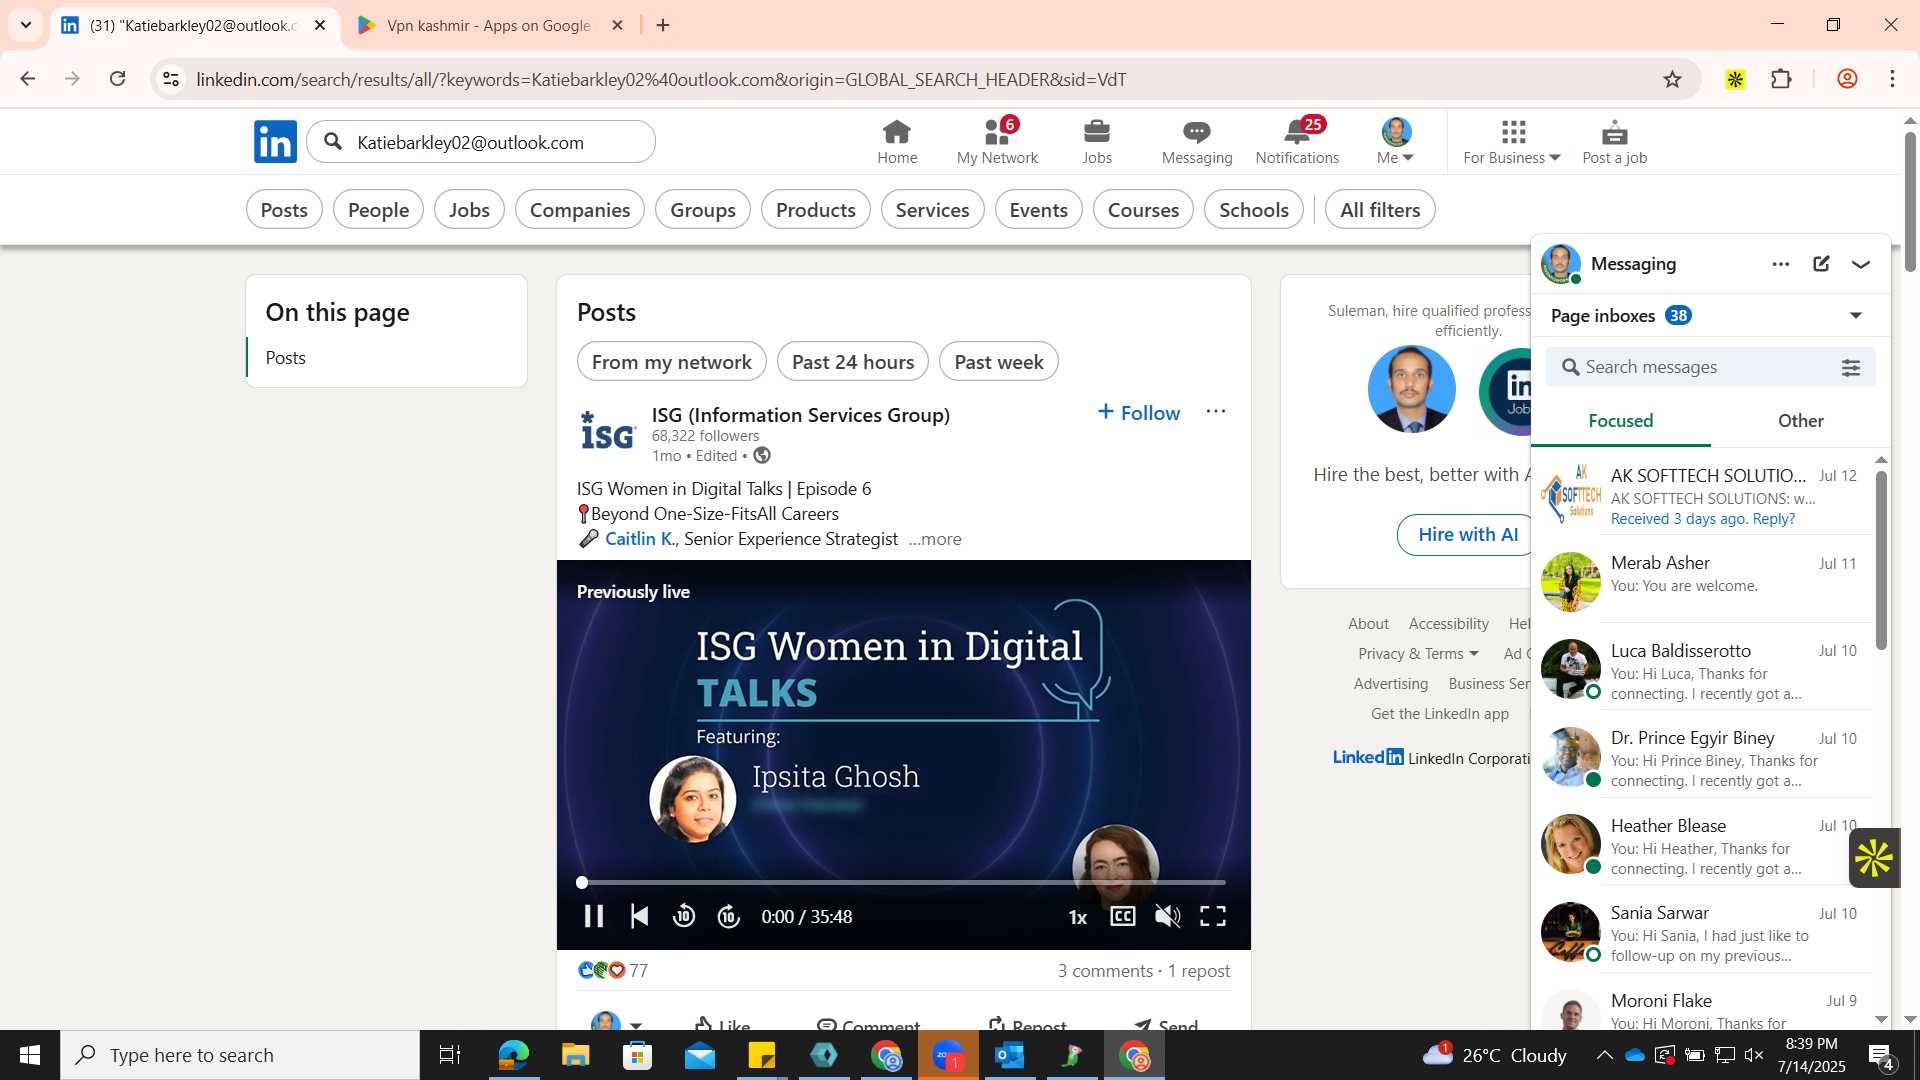
Task: Open the For Business apps grid
Action: click(x=1512, y=142)
